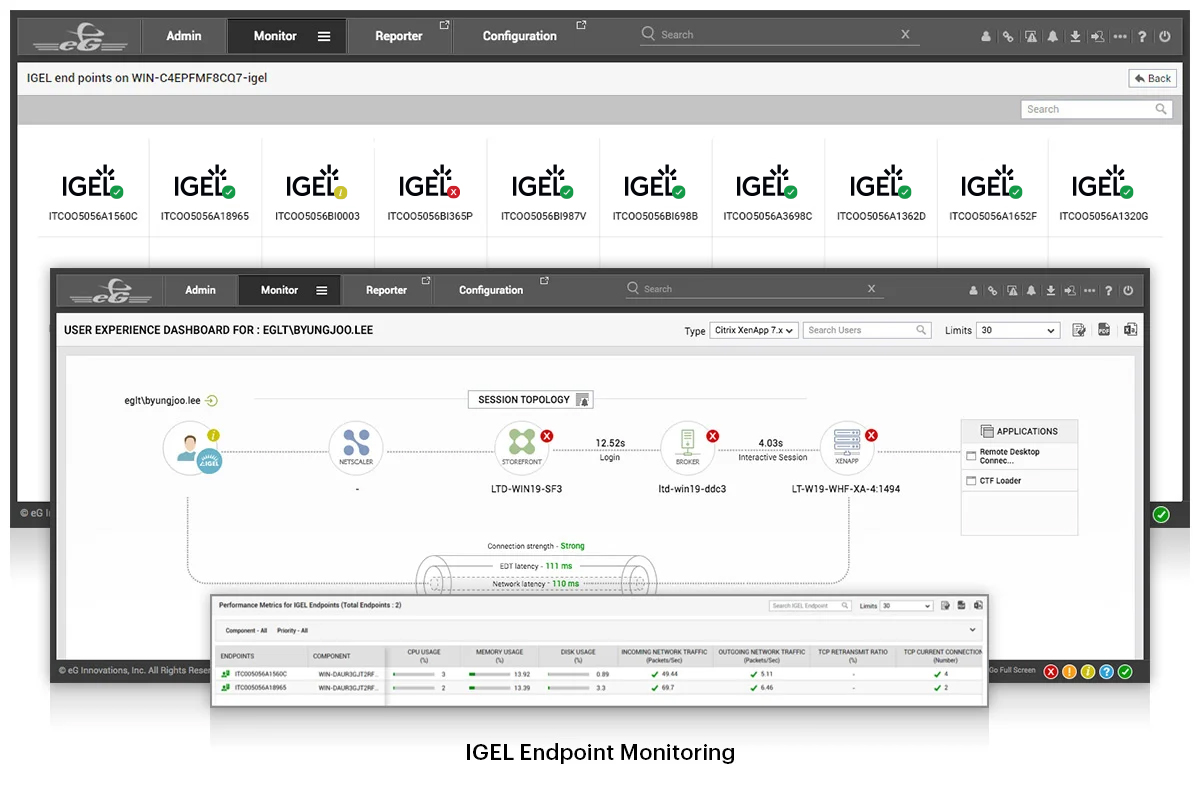The width and height of the screenshot is (1200, 790).
Task: Open the user profile icon in the IGEL end points window
Action: coord(986,36)
